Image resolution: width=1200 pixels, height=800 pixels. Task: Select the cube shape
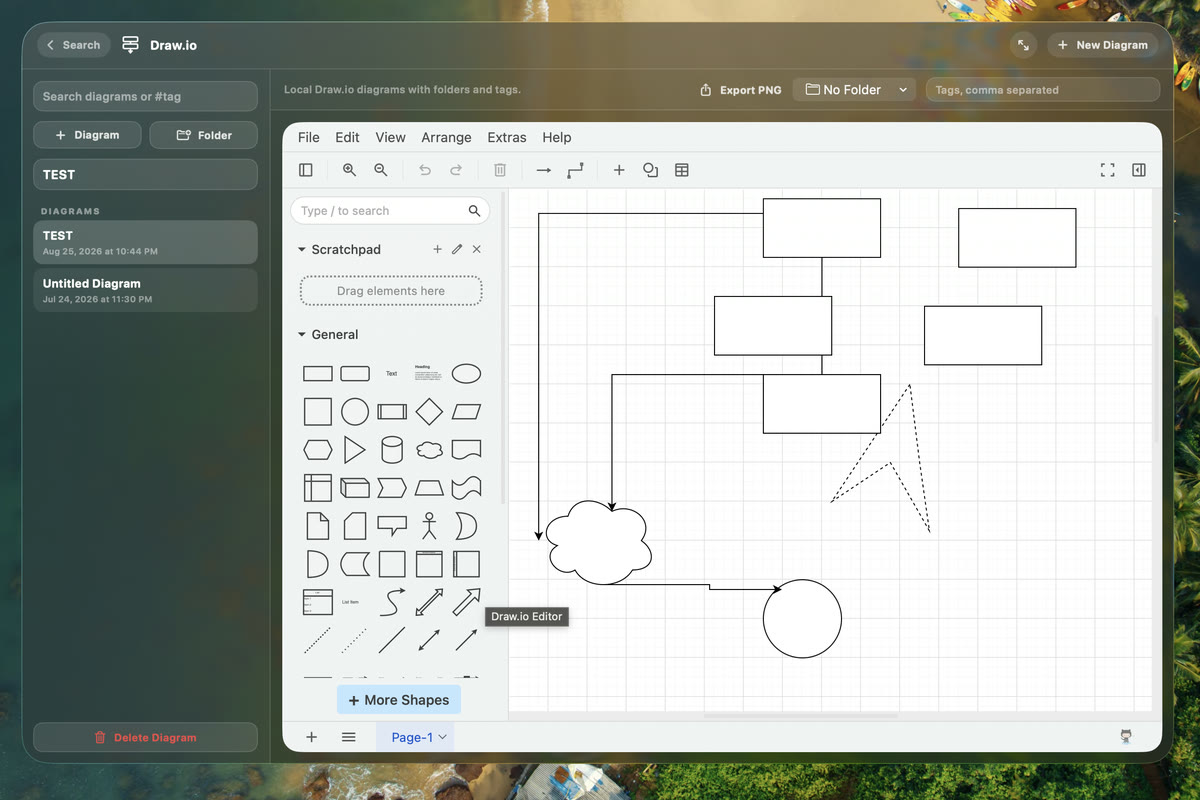(355, 488)
